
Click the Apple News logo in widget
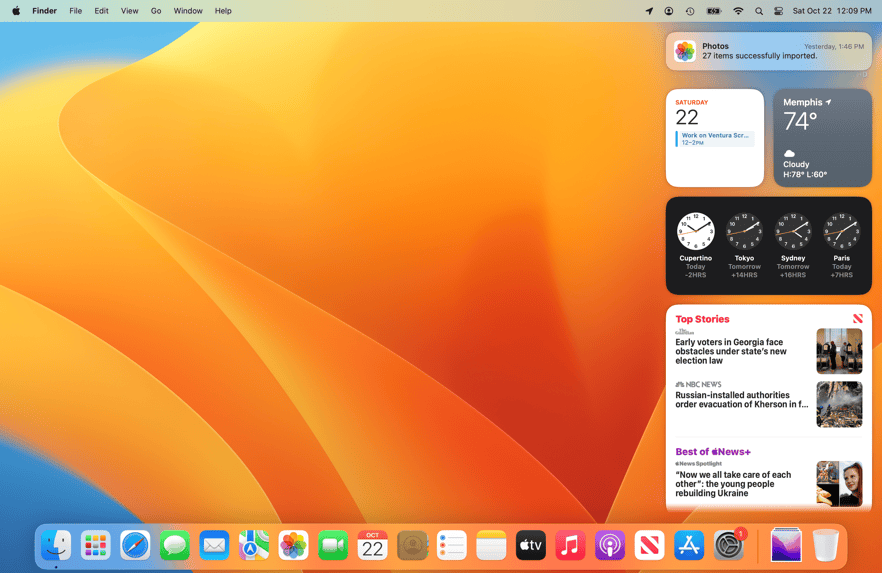tap(858, 318)
